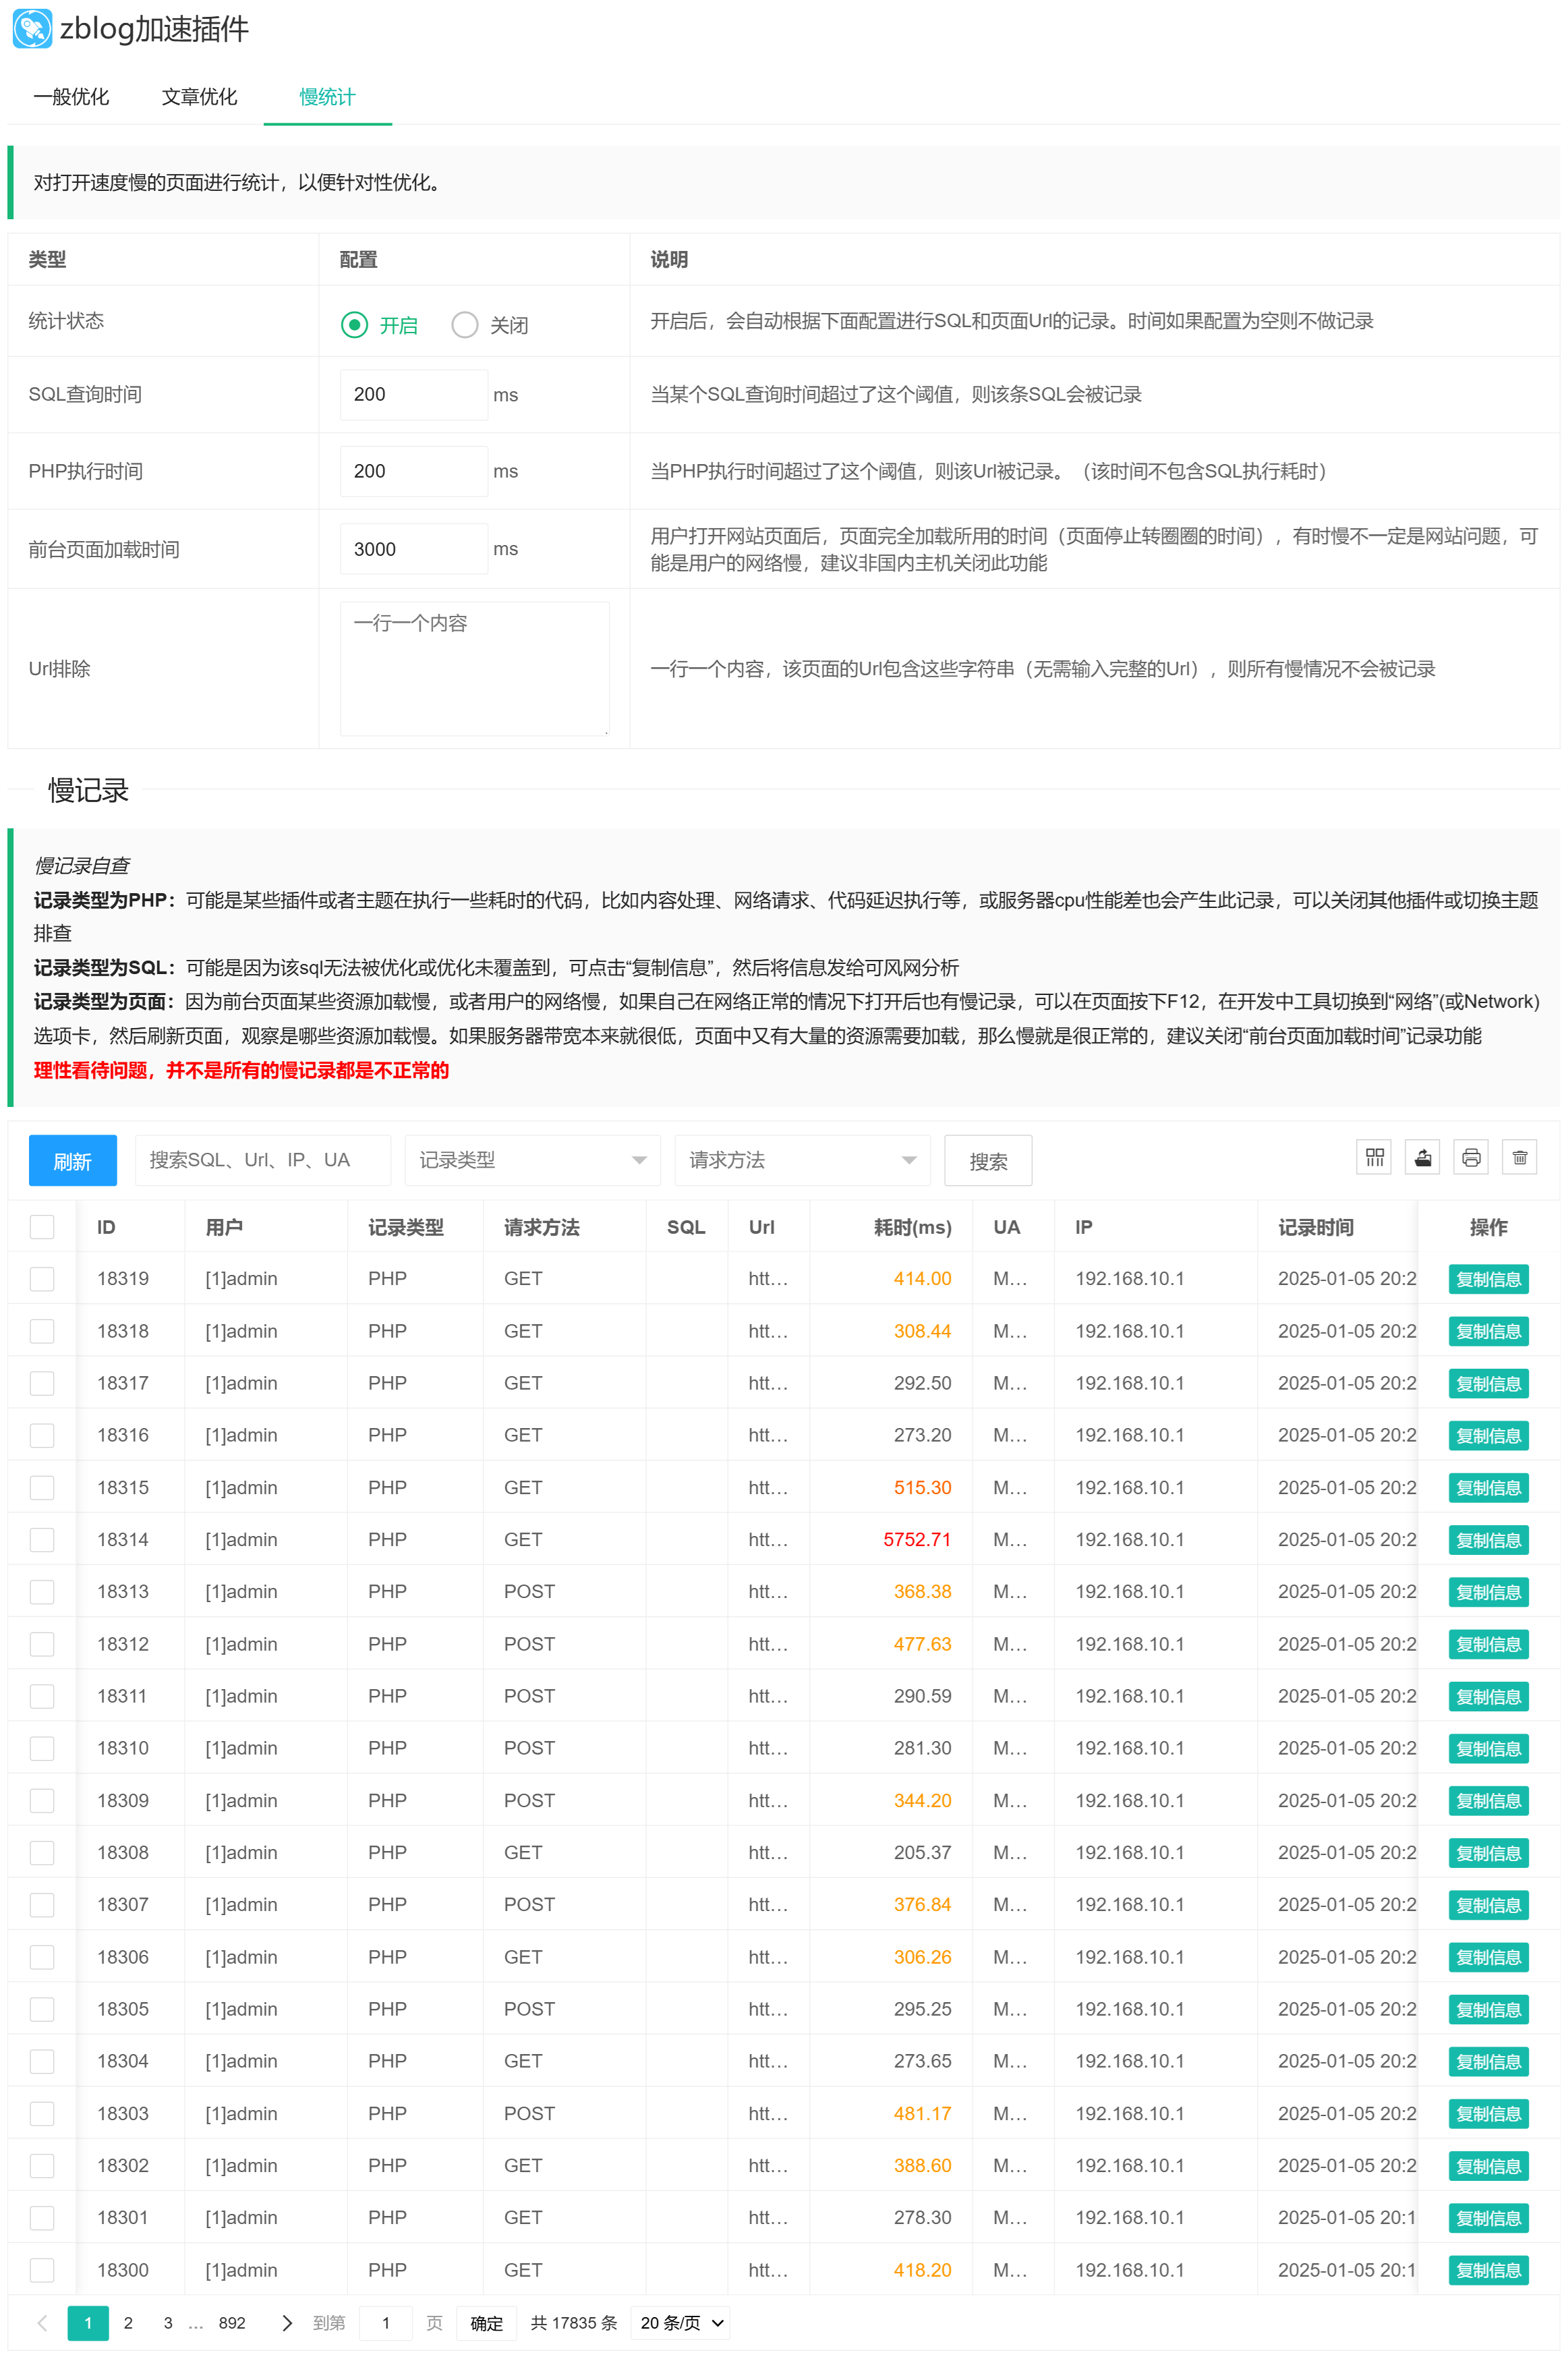The image size is (1568, 2361).
Task: Go to page 3
Action: (168, 2322)
